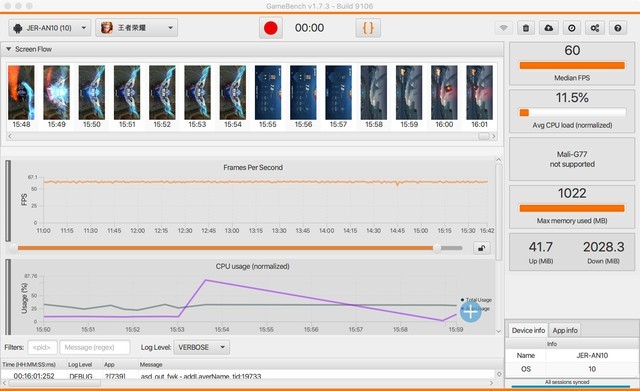Click the Message regex filter field

tap(95, 347)
